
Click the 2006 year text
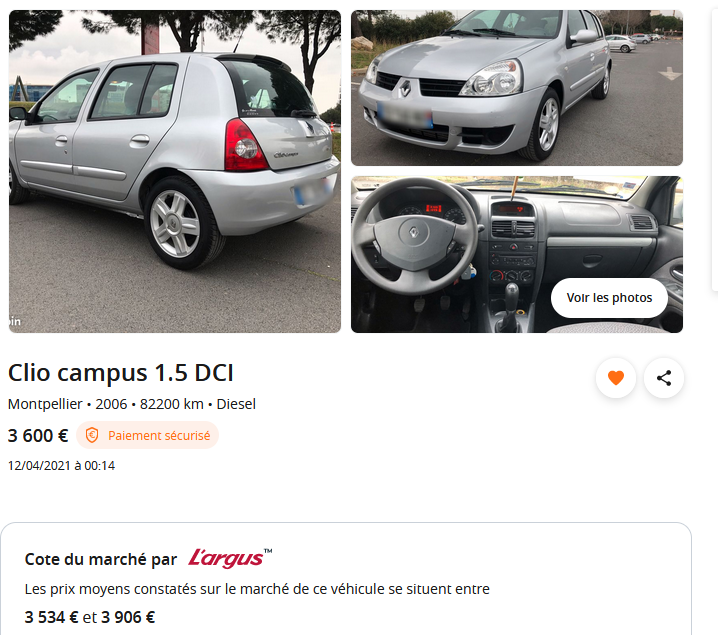tap(111, 404)
